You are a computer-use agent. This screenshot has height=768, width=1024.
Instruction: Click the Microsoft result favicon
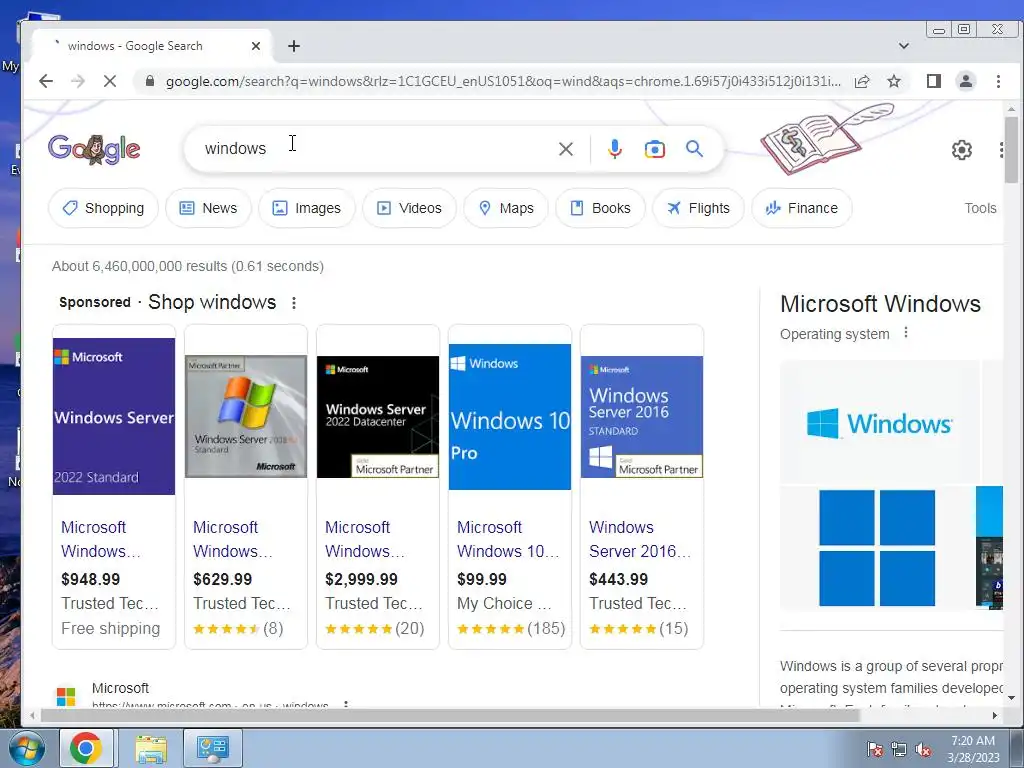(66, 696)
